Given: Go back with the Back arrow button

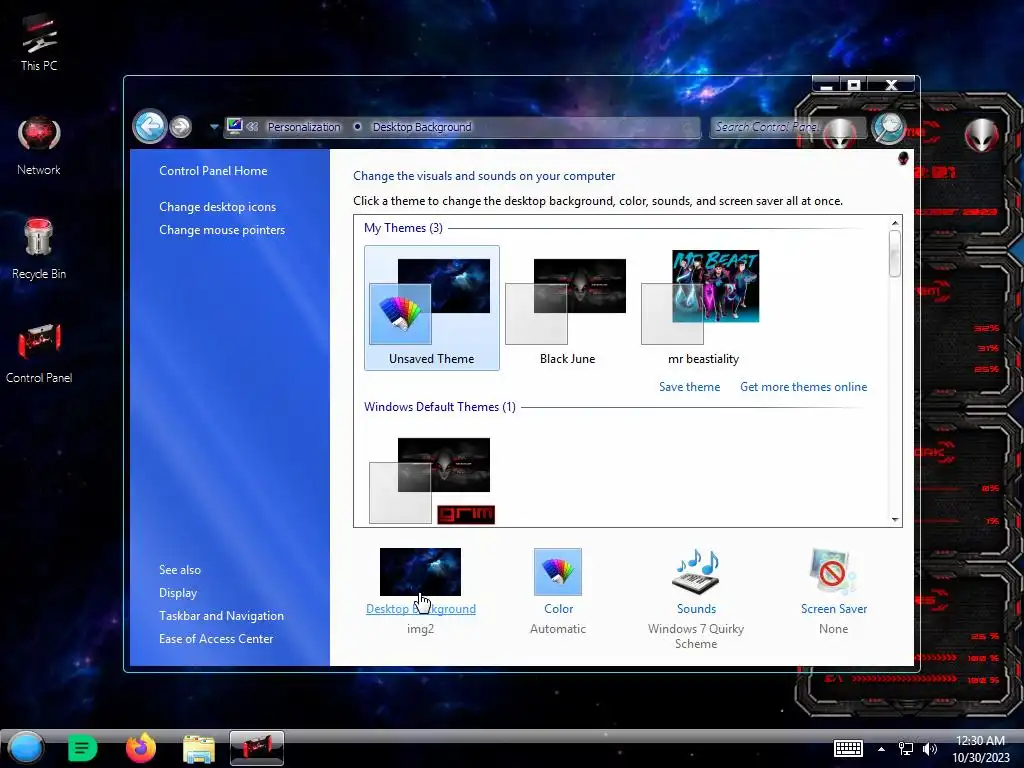Looking at the screenshot, I should (x=150, y=125).
